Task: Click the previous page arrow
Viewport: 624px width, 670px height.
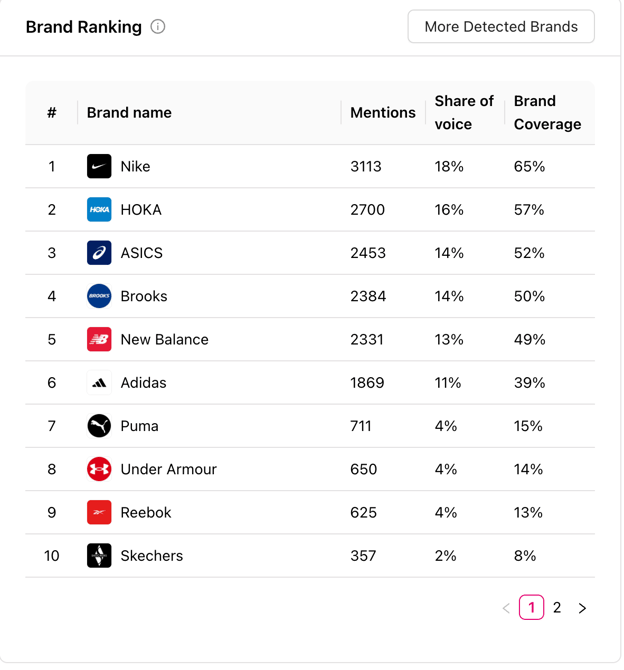Action: 506,608
